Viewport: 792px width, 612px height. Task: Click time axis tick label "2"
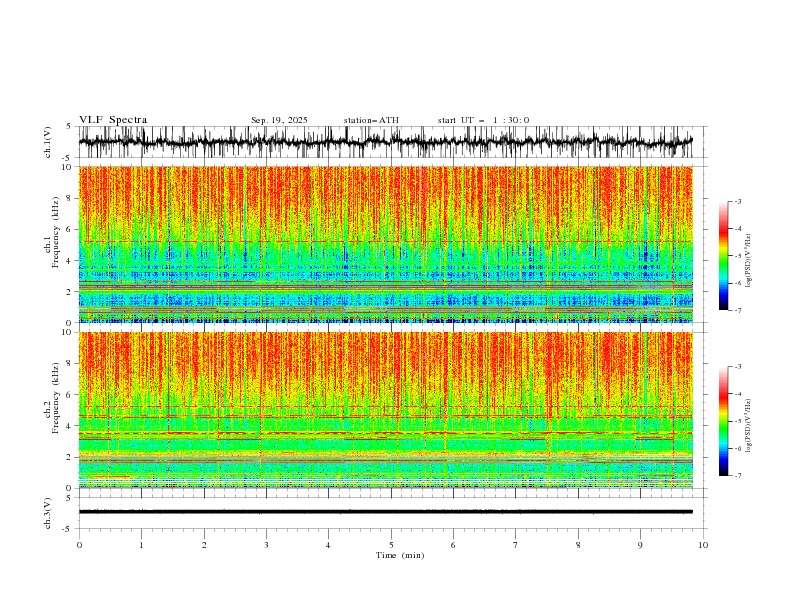coord(204,545)
